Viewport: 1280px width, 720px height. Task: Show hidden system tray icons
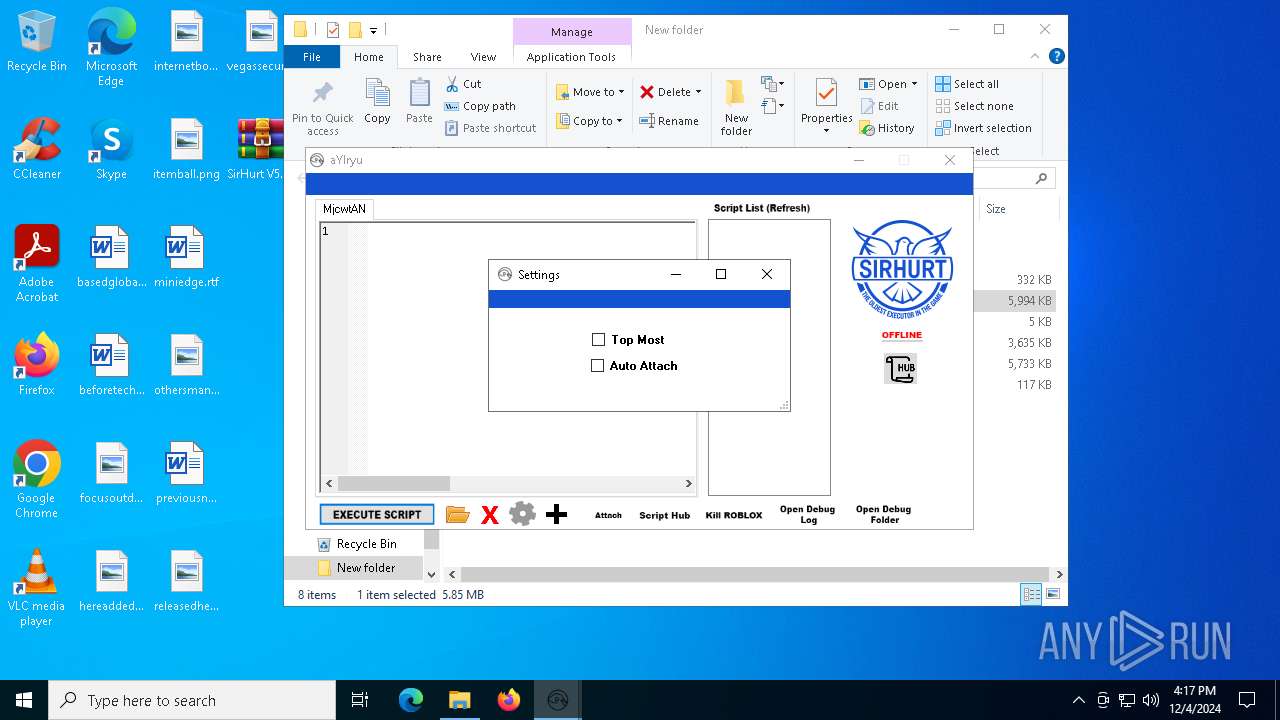coord(1078,700)
